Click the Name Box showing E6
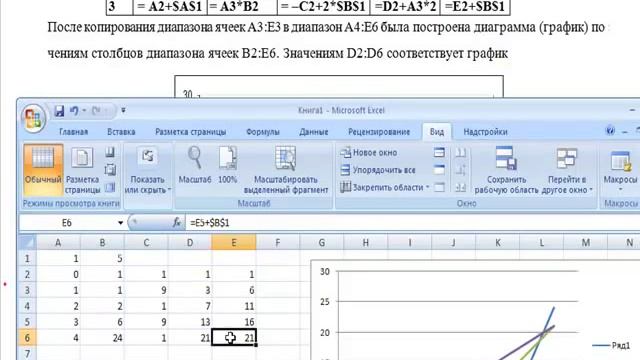Image resolution: width=640 pixels, height=360 pixels. click(67, 223)
